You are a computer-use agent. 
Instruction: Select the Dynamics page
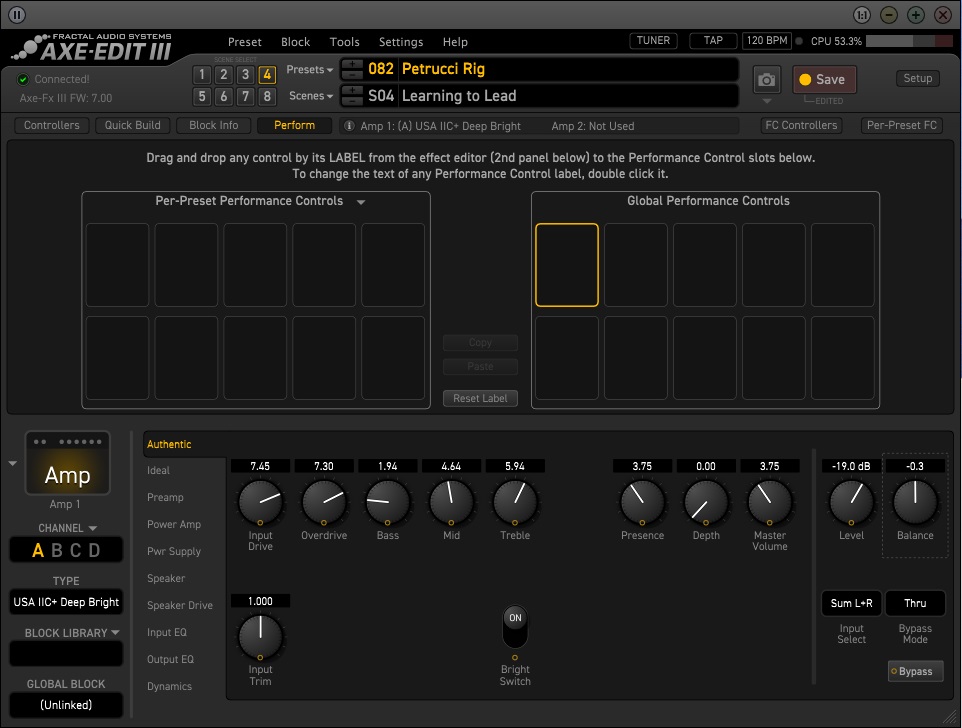point(169,686)
